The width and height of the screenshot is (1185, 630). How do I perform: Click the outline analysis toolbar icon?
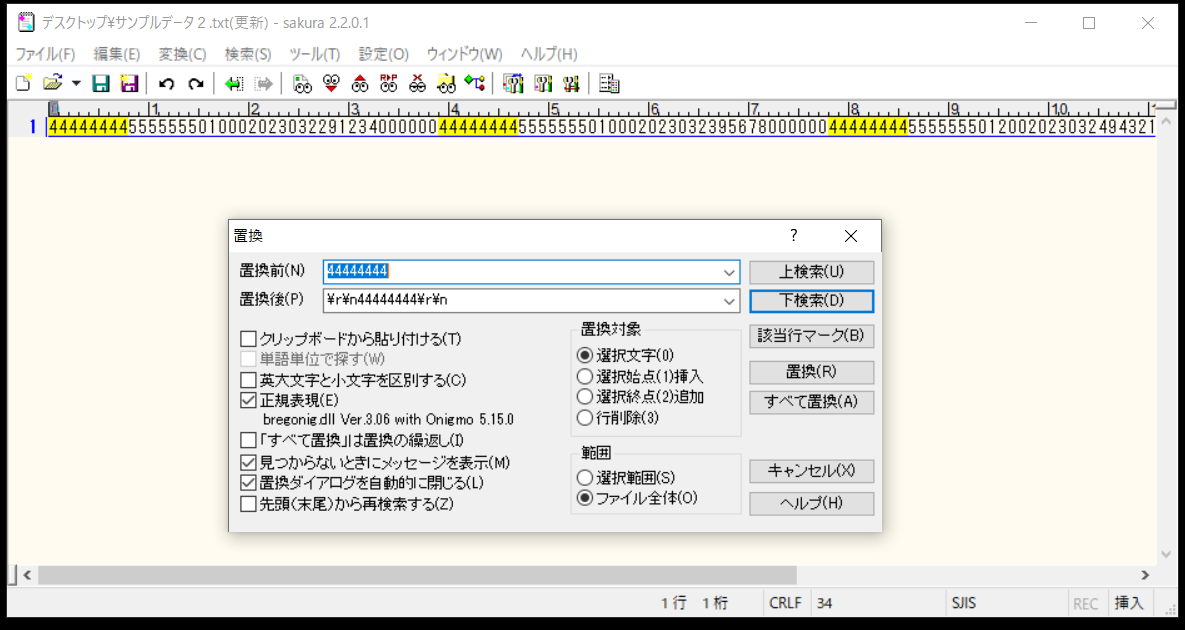tap(475, 83)
